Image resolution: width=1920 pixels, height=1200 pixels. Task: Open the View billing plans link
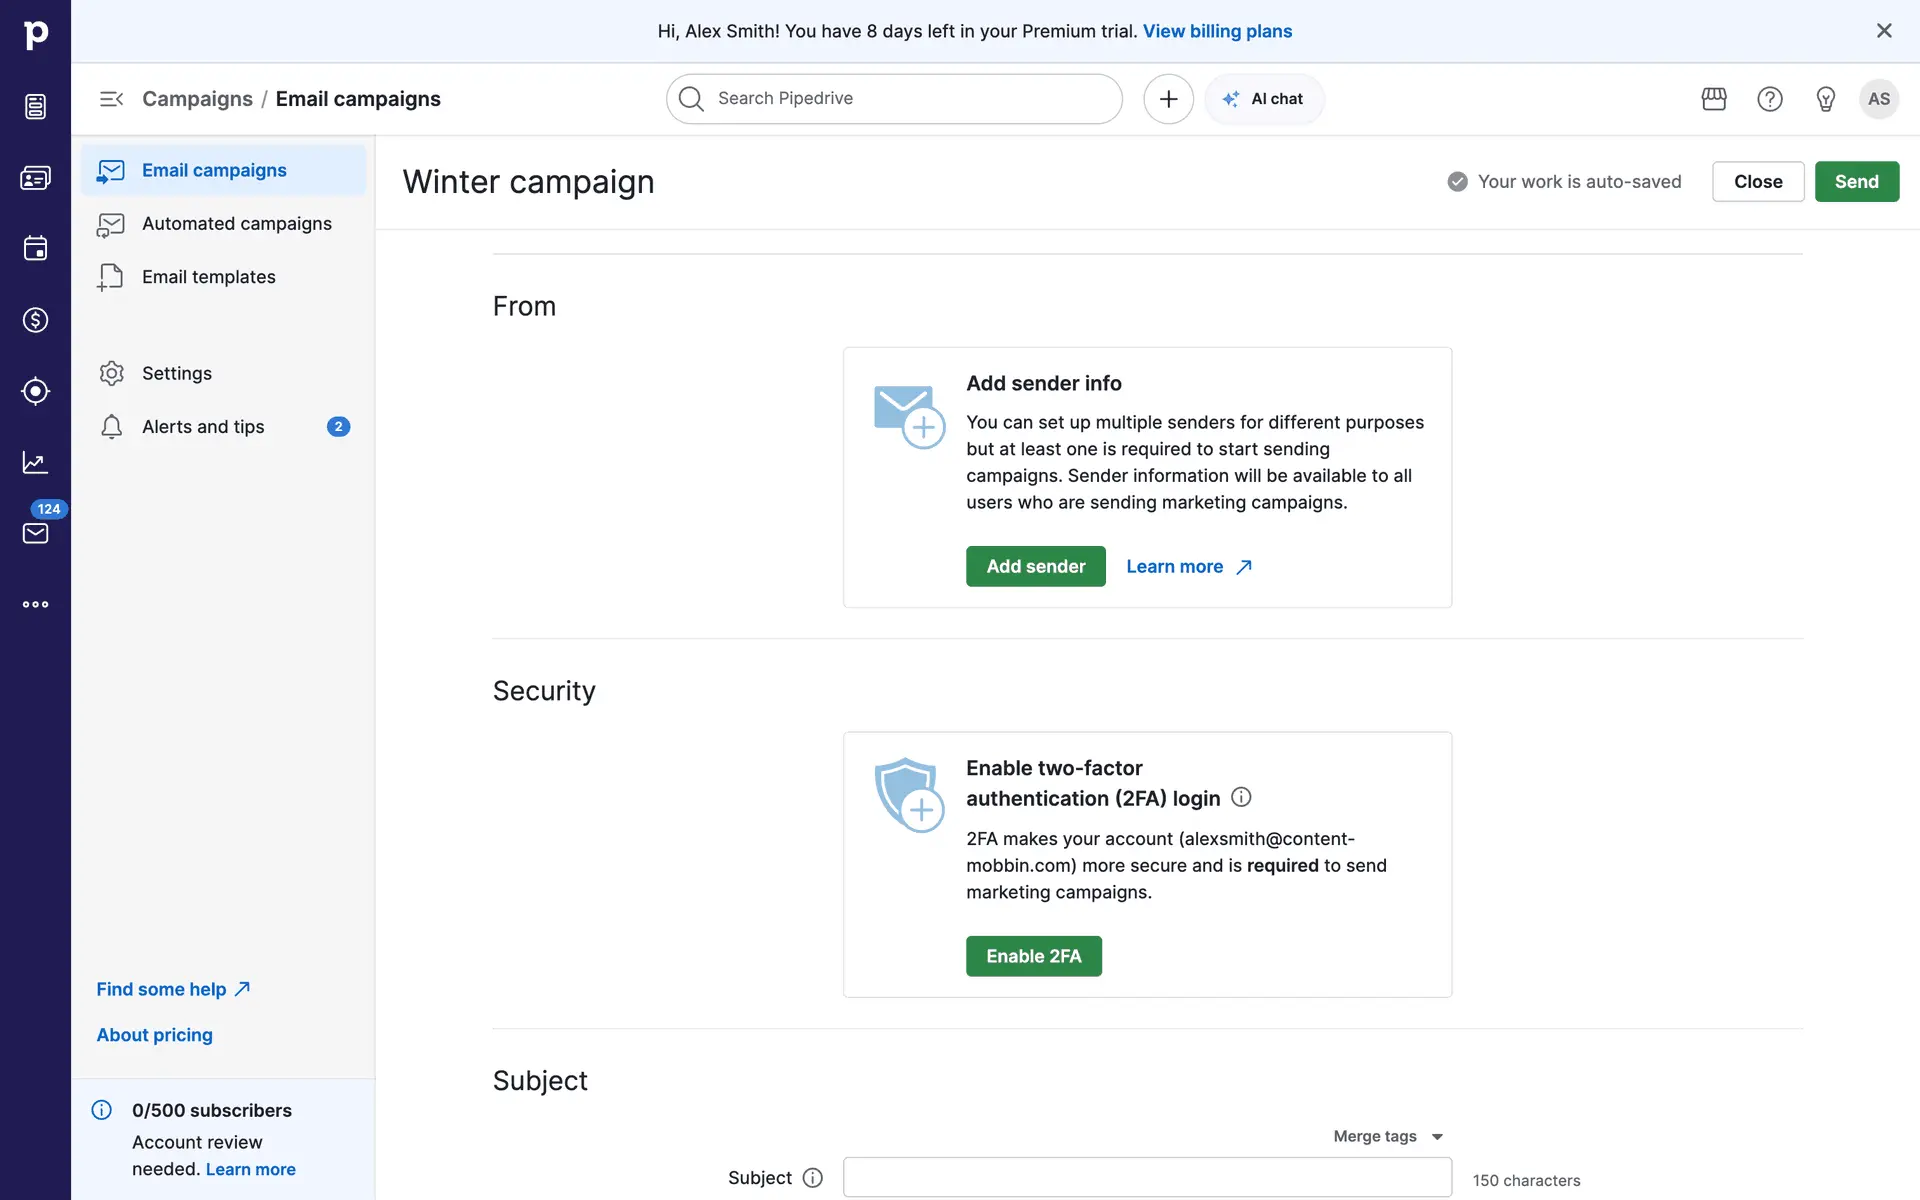(x=1217, y=31)
